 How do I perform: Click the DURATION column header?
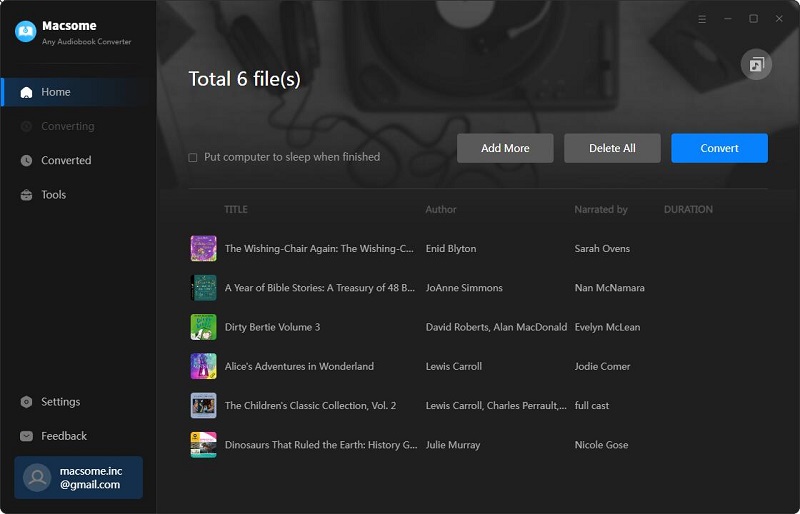(688, 210)
